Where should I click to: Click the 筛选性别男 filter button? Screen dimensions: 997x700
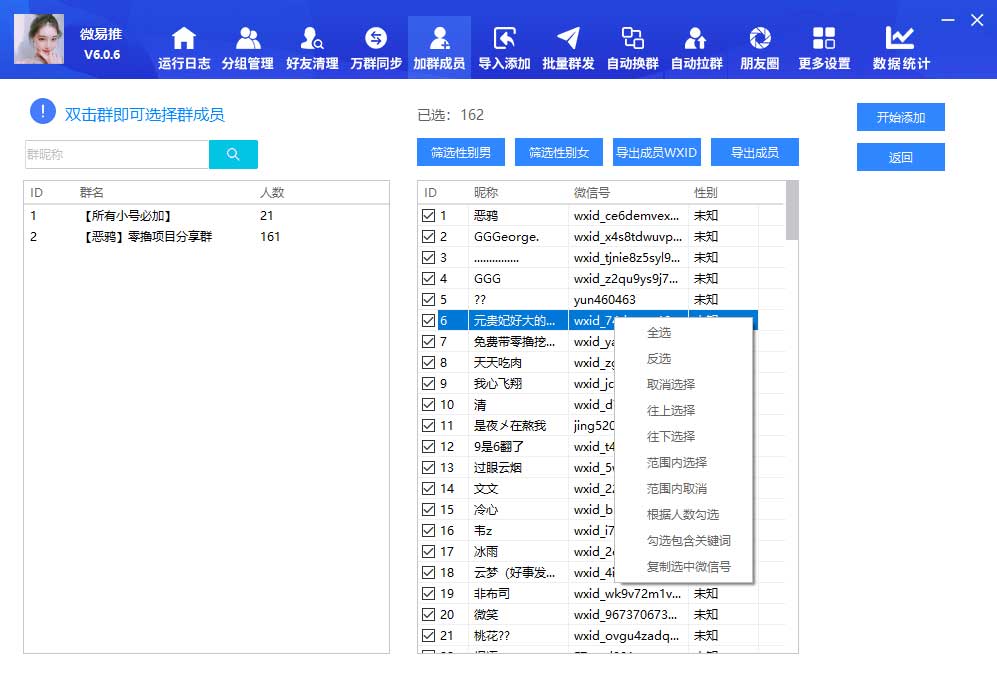click(x=461, y=153)
